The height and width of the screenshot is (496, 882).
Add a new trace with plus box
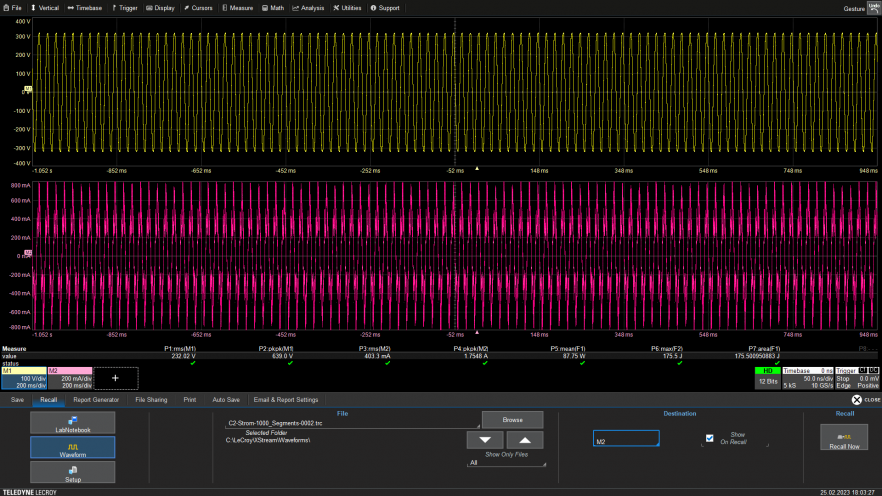pyautogui.click(x=115, y=378)
